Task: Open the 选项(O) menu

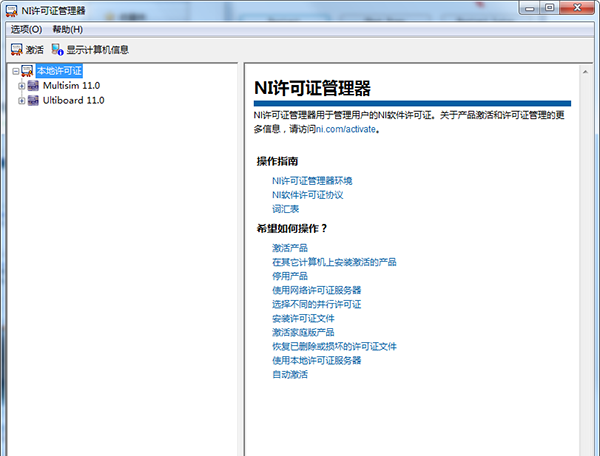Action: [x=26, y=29]
